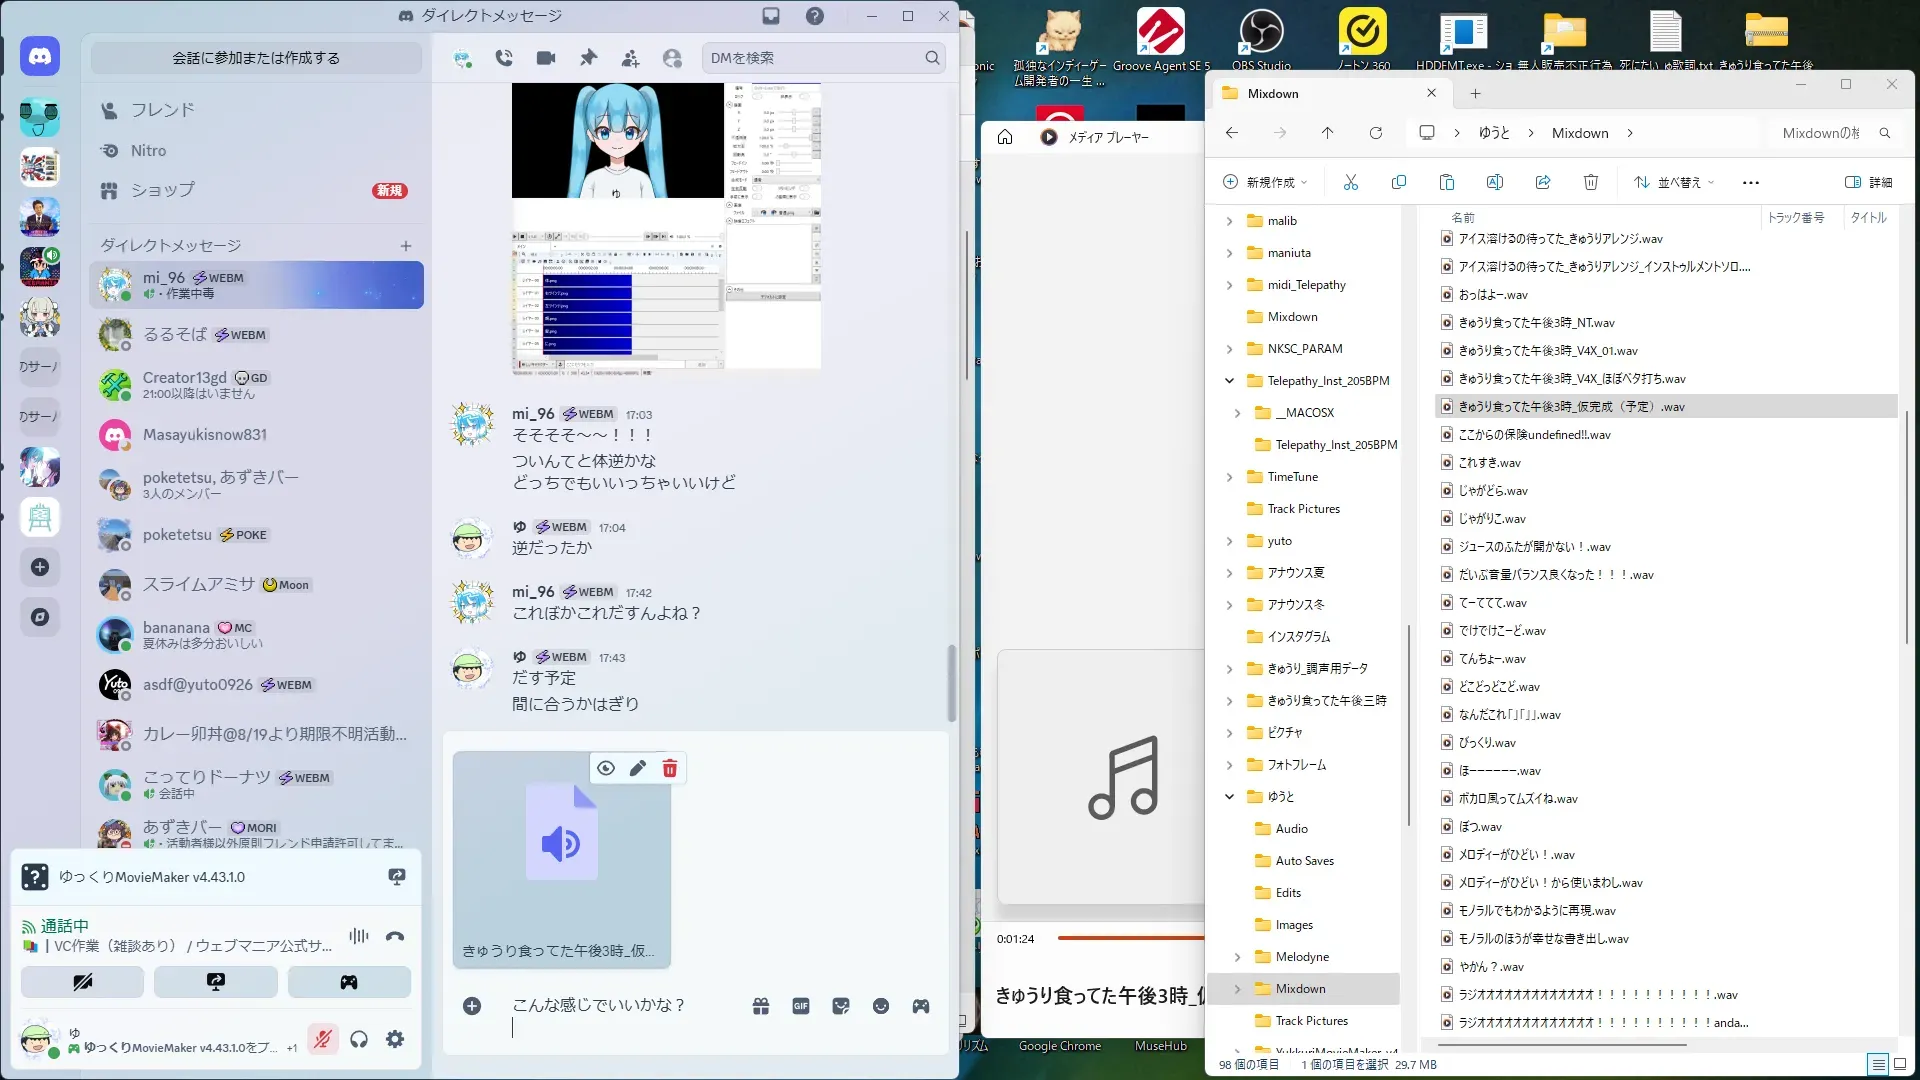Add friends to this DM

(x=630, y=58)
